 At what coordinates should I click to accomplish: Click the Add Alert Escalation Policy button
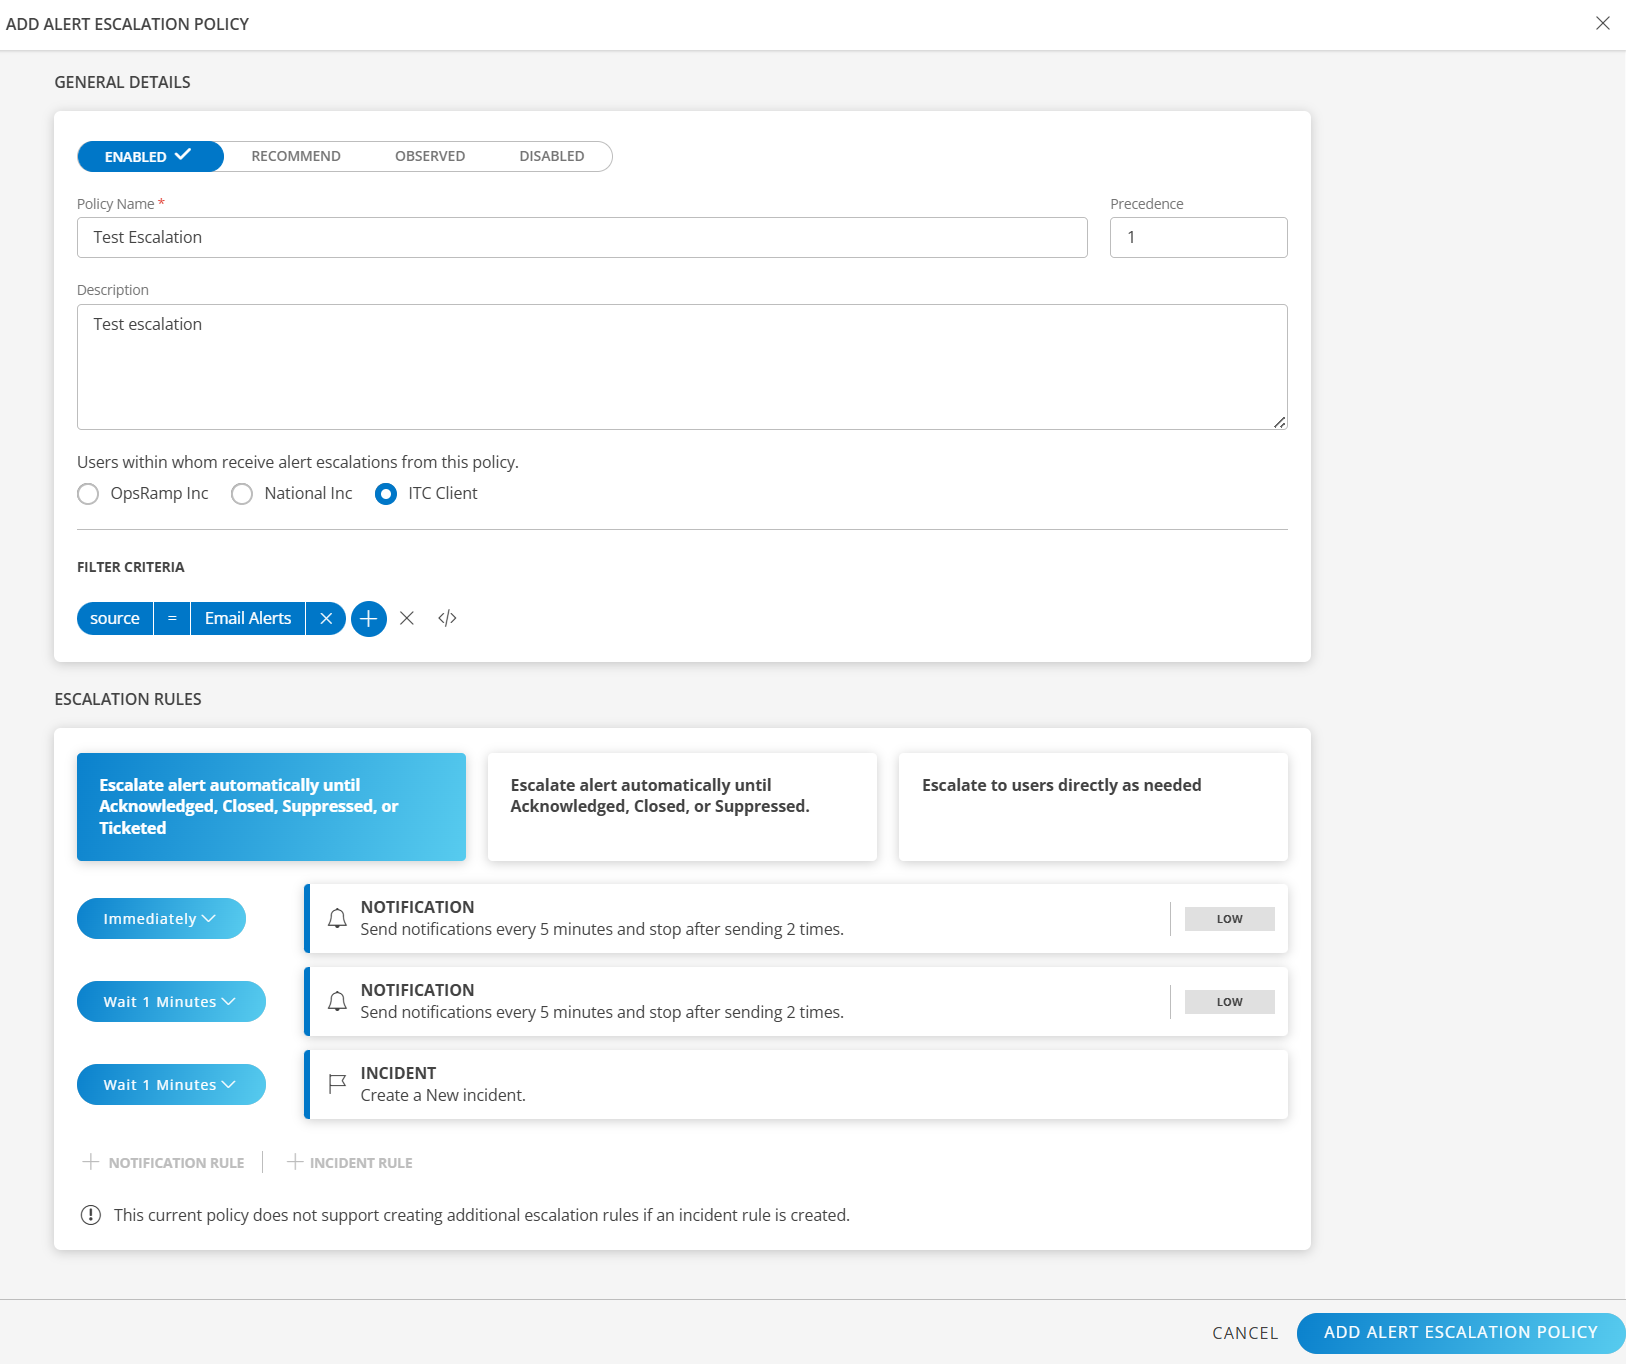(x=1460, y=1333)
